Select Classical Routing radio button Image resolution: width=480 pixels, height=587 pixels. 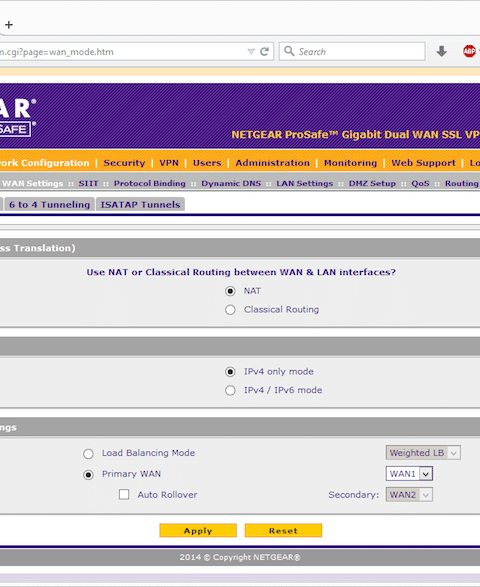[x=230, y=310]
